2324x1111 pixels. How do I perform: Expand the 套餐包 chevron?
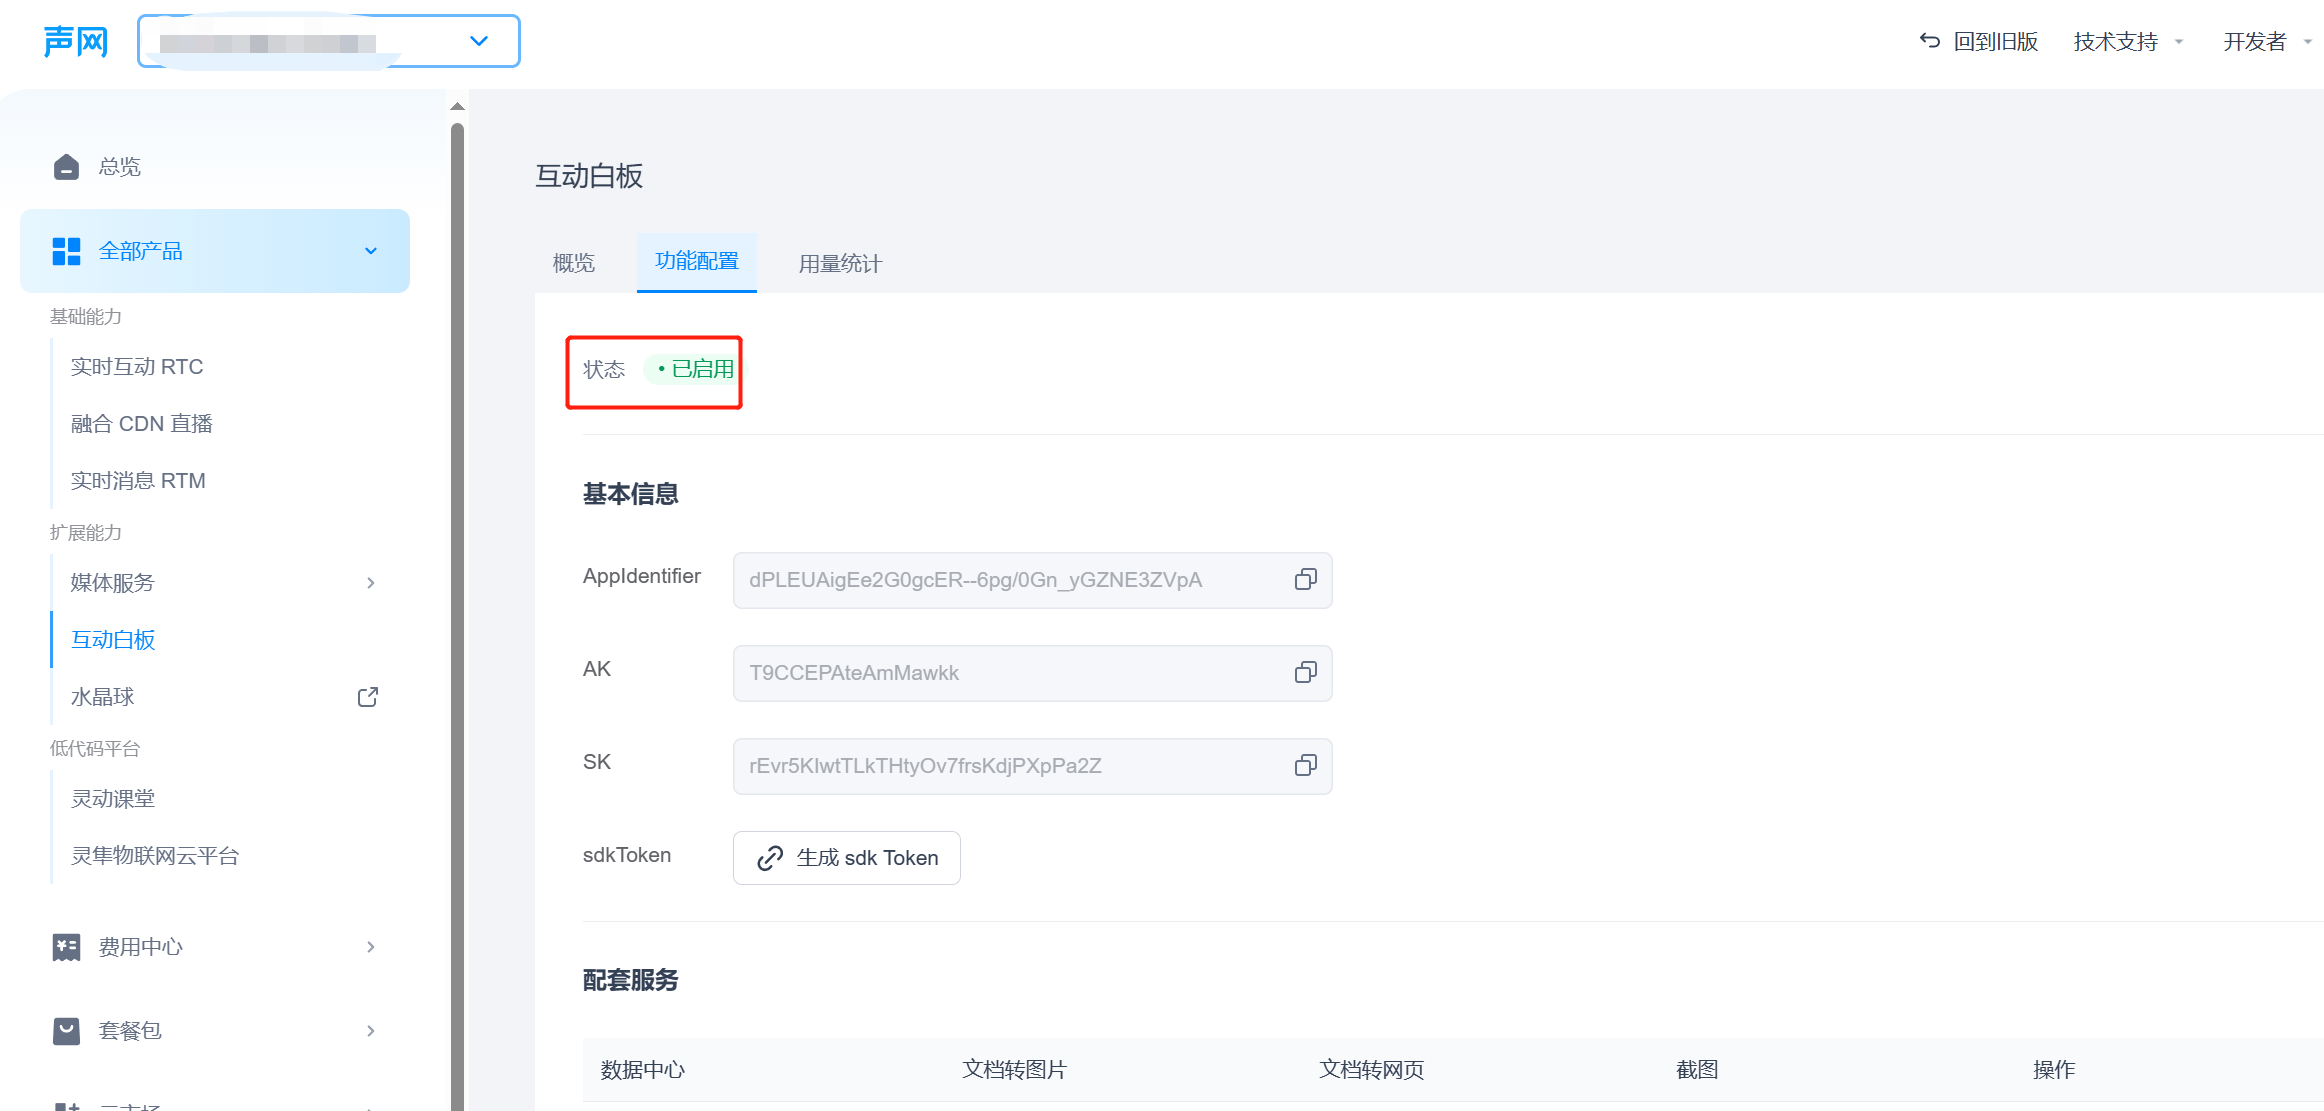371,1031
